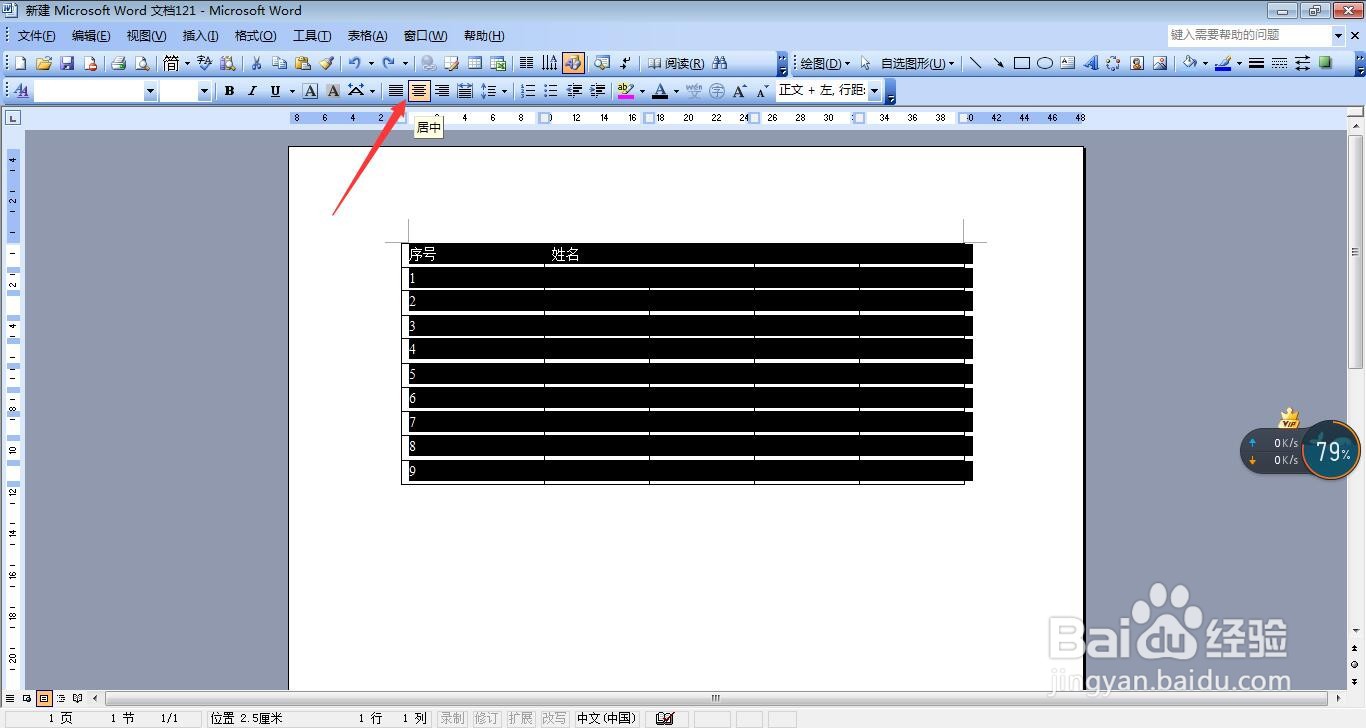1366x728 pixels.
Task: Select the Rectangle drawing tool
Action: (x=1022, y=63)
